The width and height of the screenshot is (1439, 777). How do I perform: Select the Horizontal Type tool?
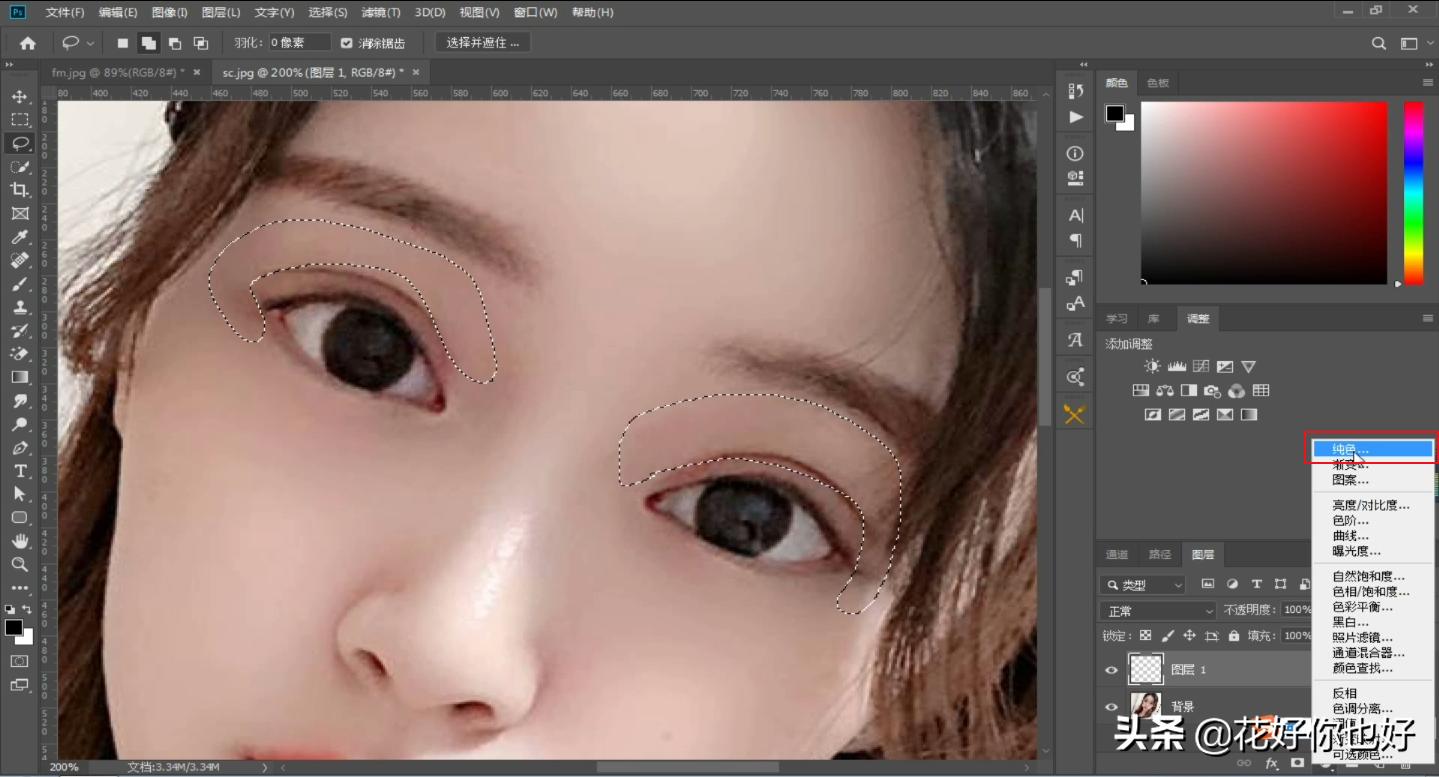(19, 471)
